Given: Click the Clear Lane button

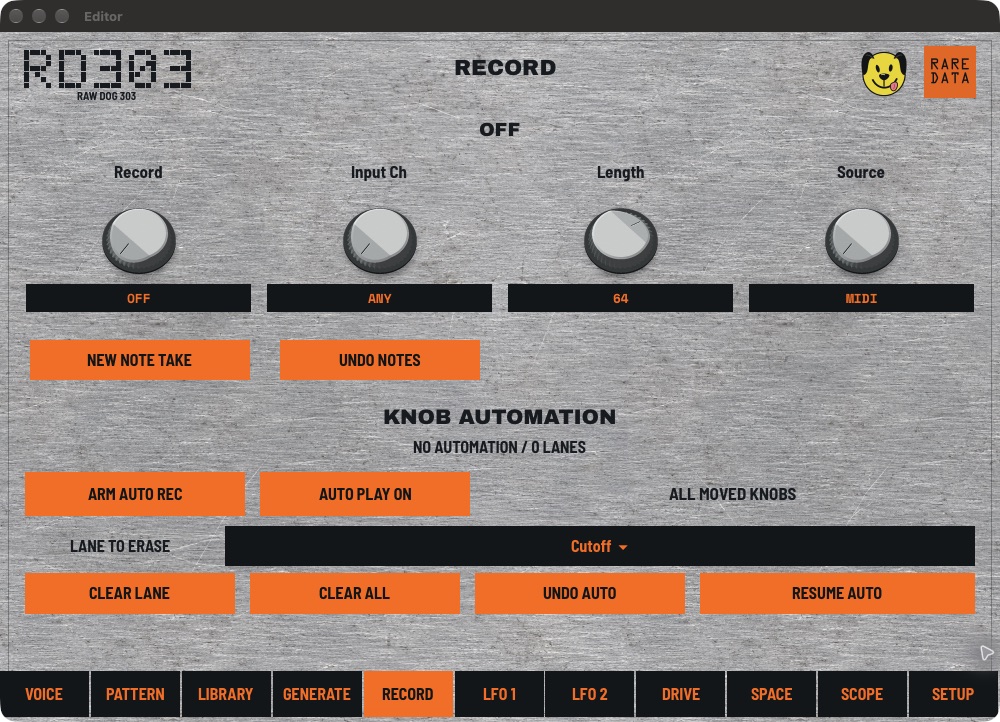Looking at the screenshot, I should tap(129, 593).
